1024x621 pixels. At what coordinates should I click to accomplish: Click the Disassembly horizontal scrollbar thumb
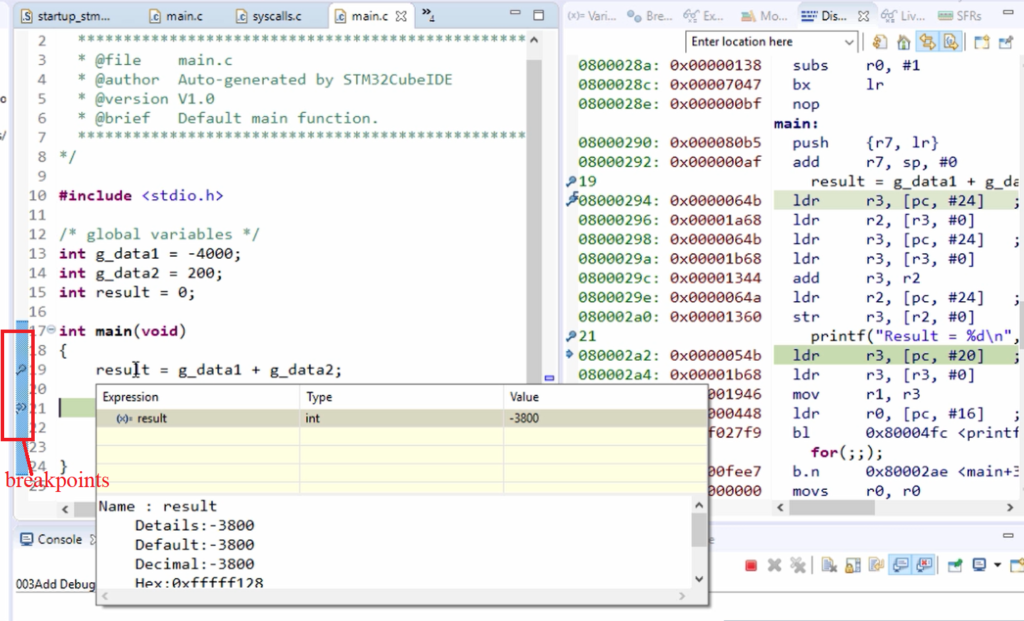832,507
